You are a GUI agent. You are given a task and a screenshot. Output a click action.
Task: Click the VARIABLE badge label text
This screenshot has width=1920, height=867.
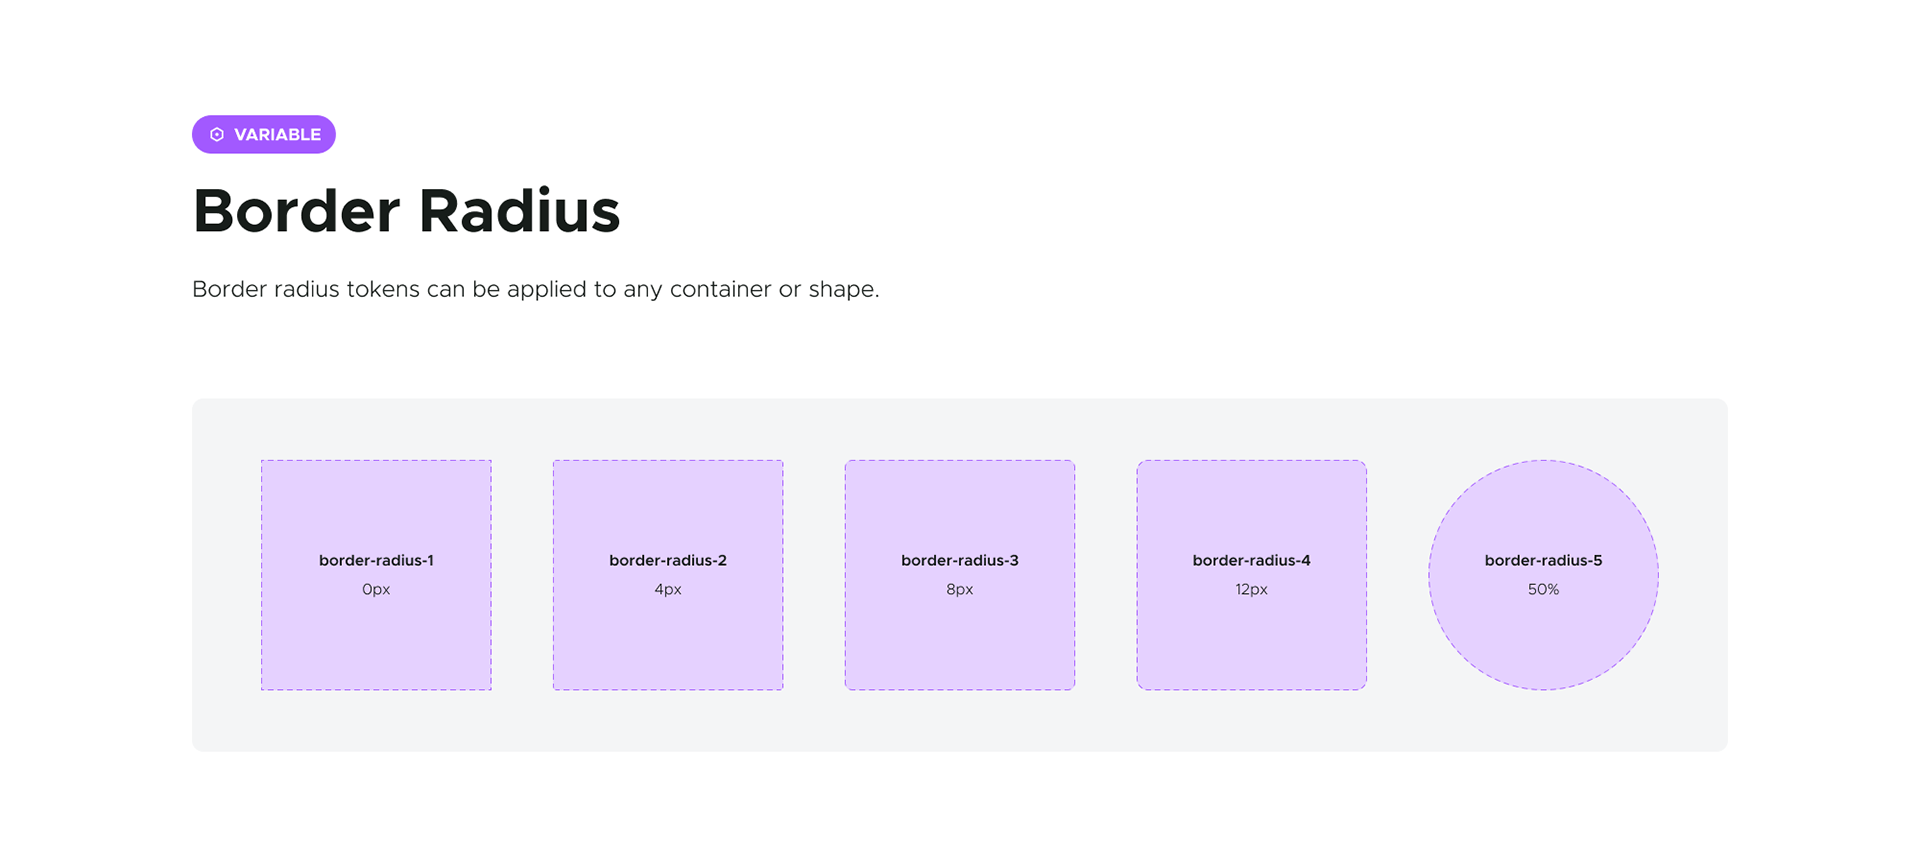277,135
